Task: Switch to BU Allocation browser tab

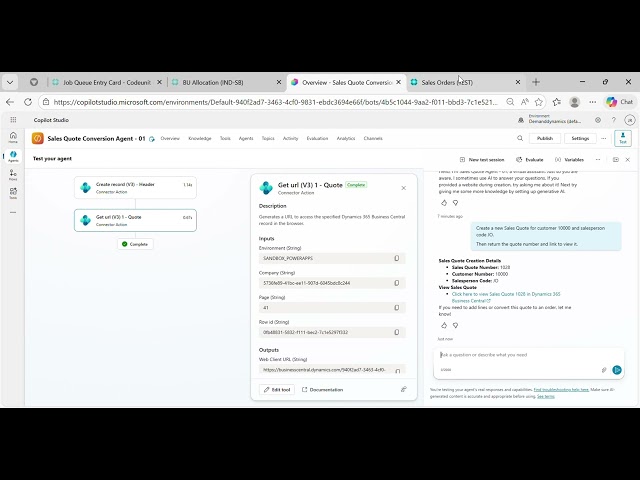Action: [x=227, y=82]
